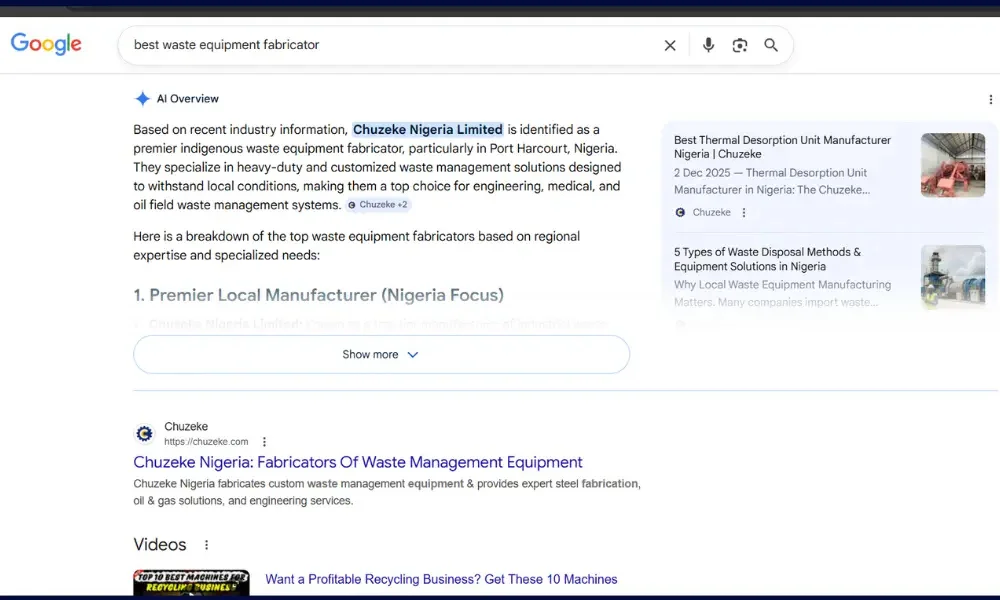Click the AI Overview label text

pyautogui.click(x=188, y=99)
